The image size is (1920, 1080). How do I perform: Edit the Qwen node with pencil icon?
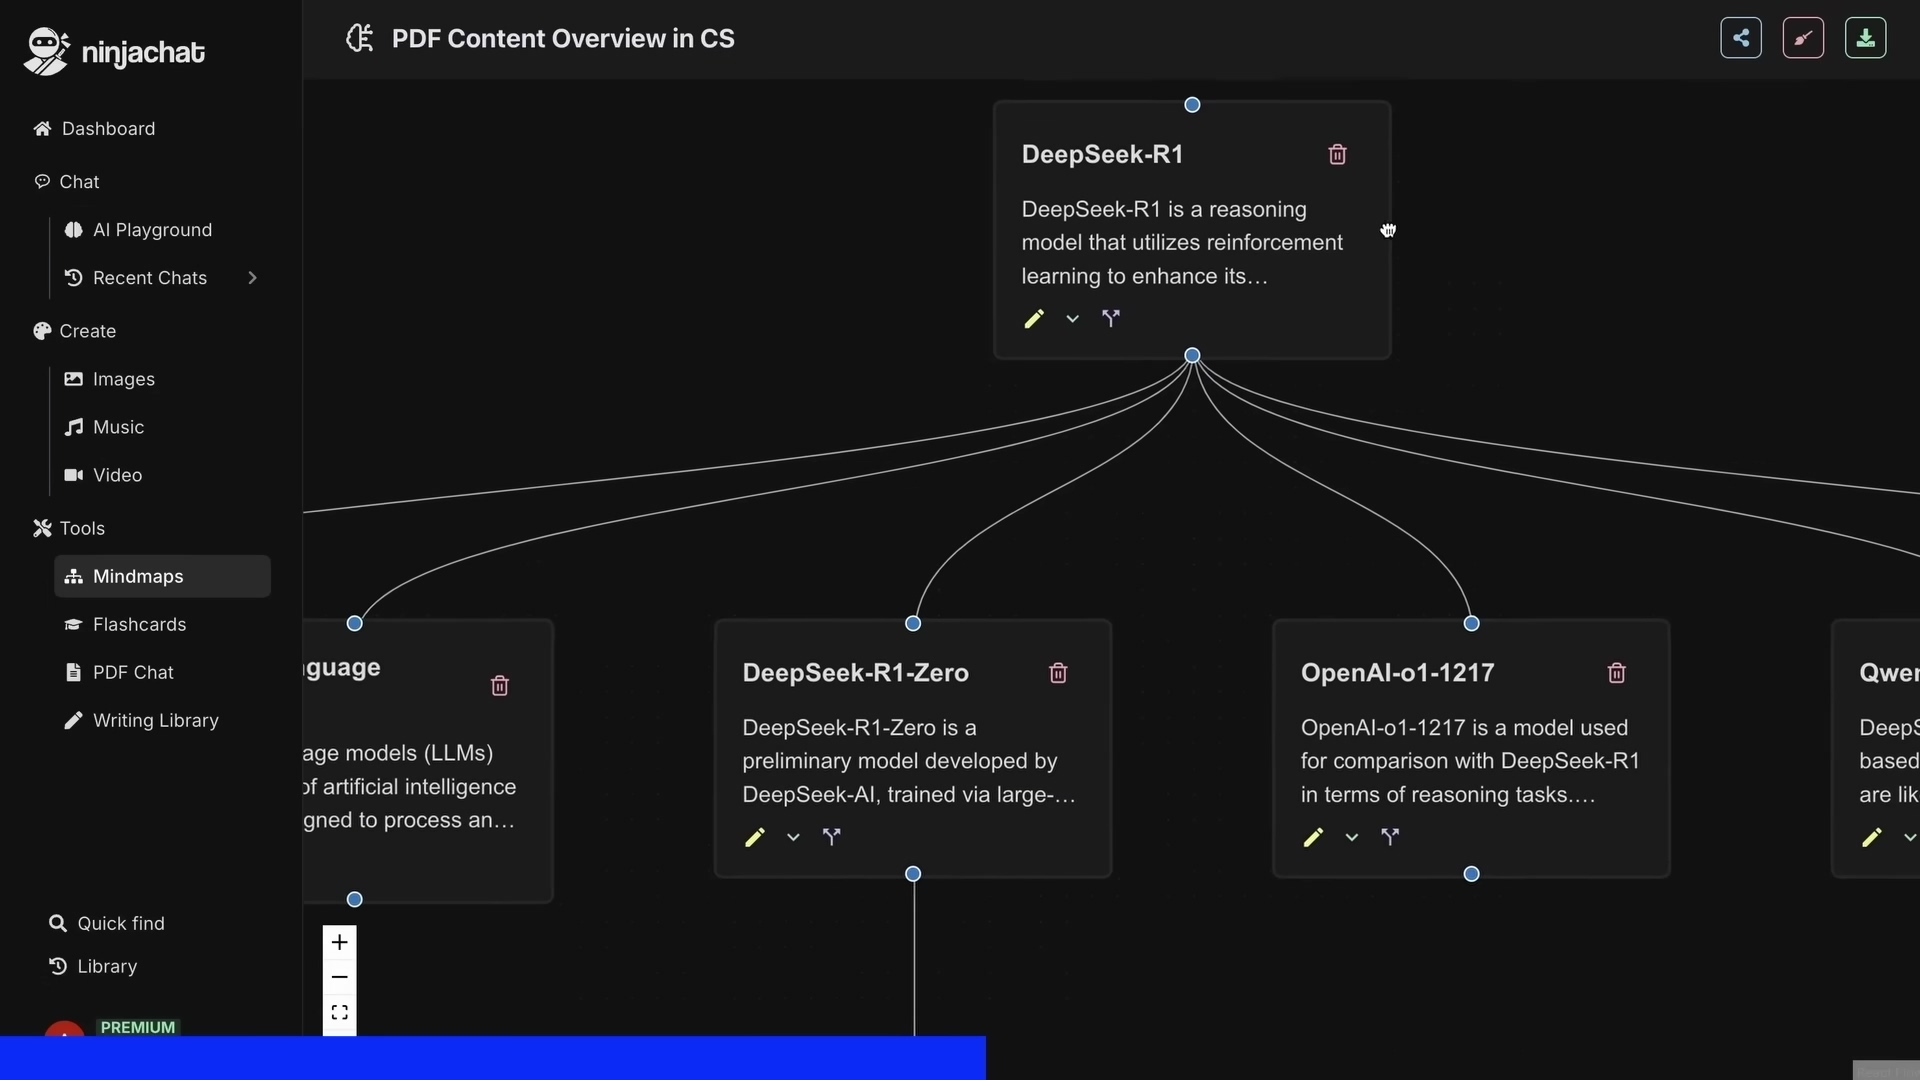point(1872,837)
